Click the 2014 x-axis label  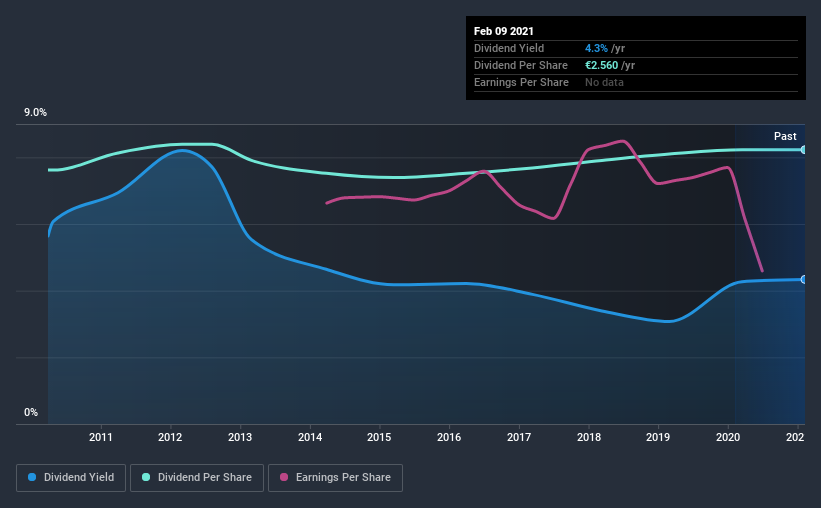[310, 437]
